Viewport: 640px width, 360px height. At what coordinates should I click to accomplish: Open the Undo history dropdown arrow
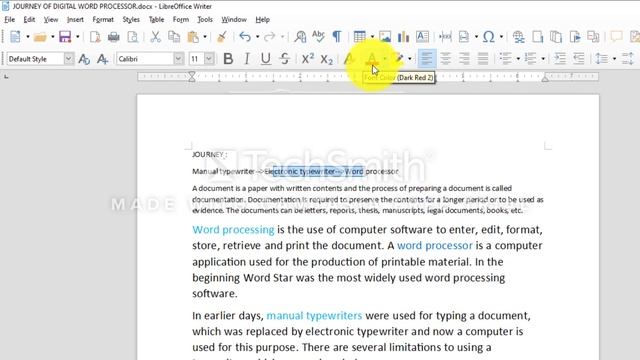coord(257,37)
